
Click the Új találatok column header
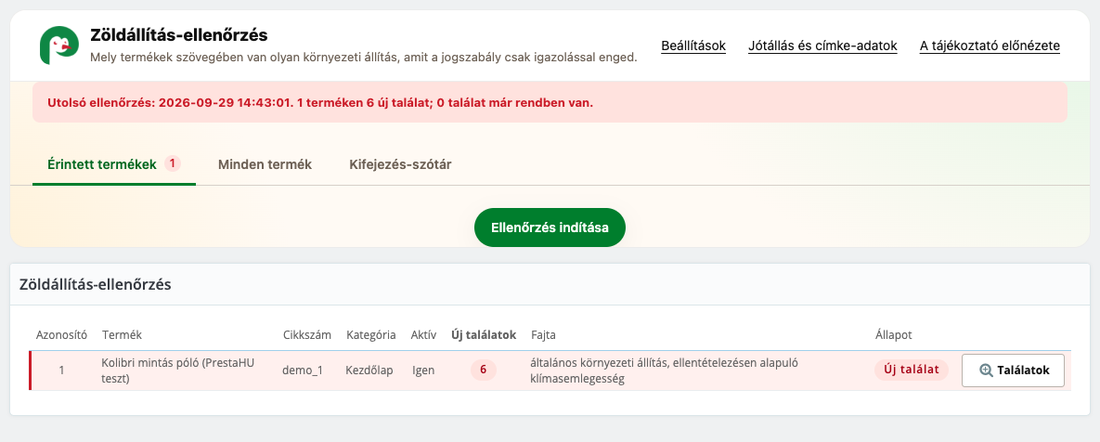pos(483,335)
